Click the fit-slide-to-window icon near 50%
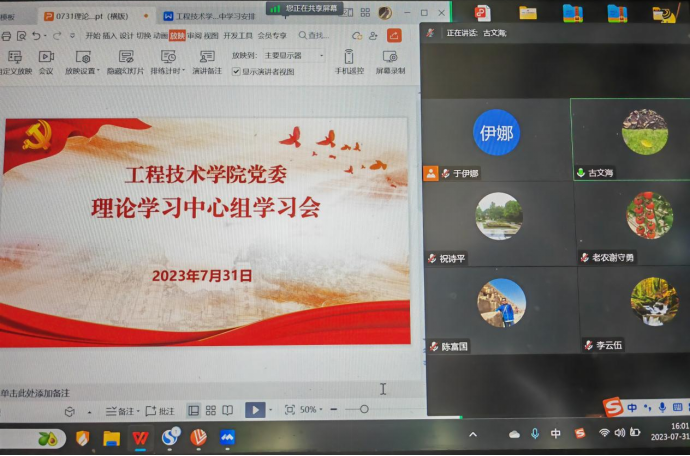 tap(290, 410)
